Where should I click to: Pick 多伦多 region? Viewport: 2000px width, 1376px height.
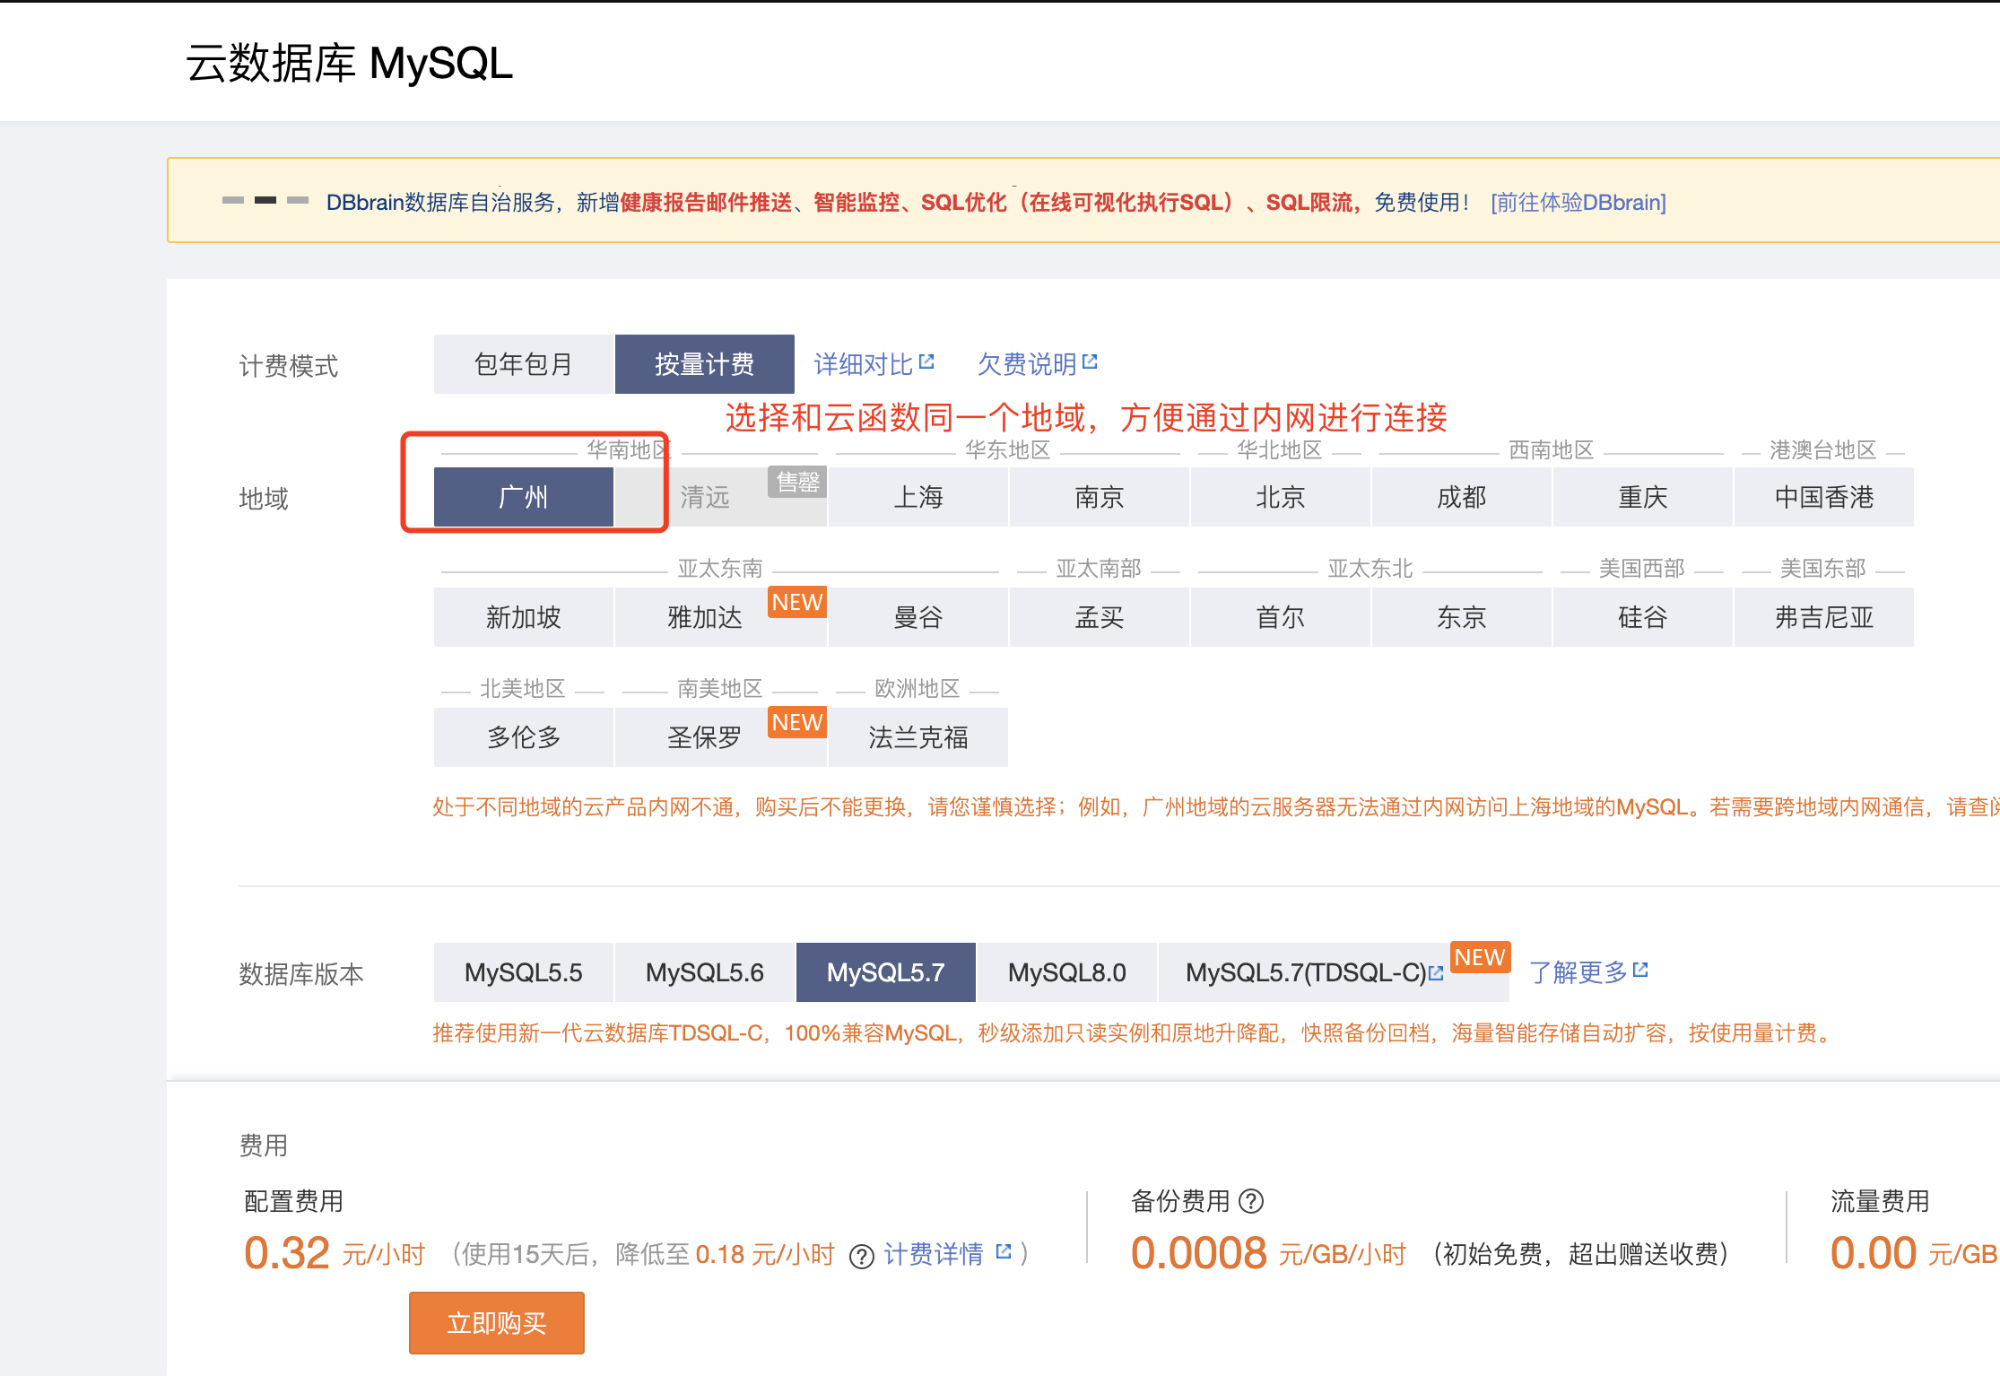523,737
